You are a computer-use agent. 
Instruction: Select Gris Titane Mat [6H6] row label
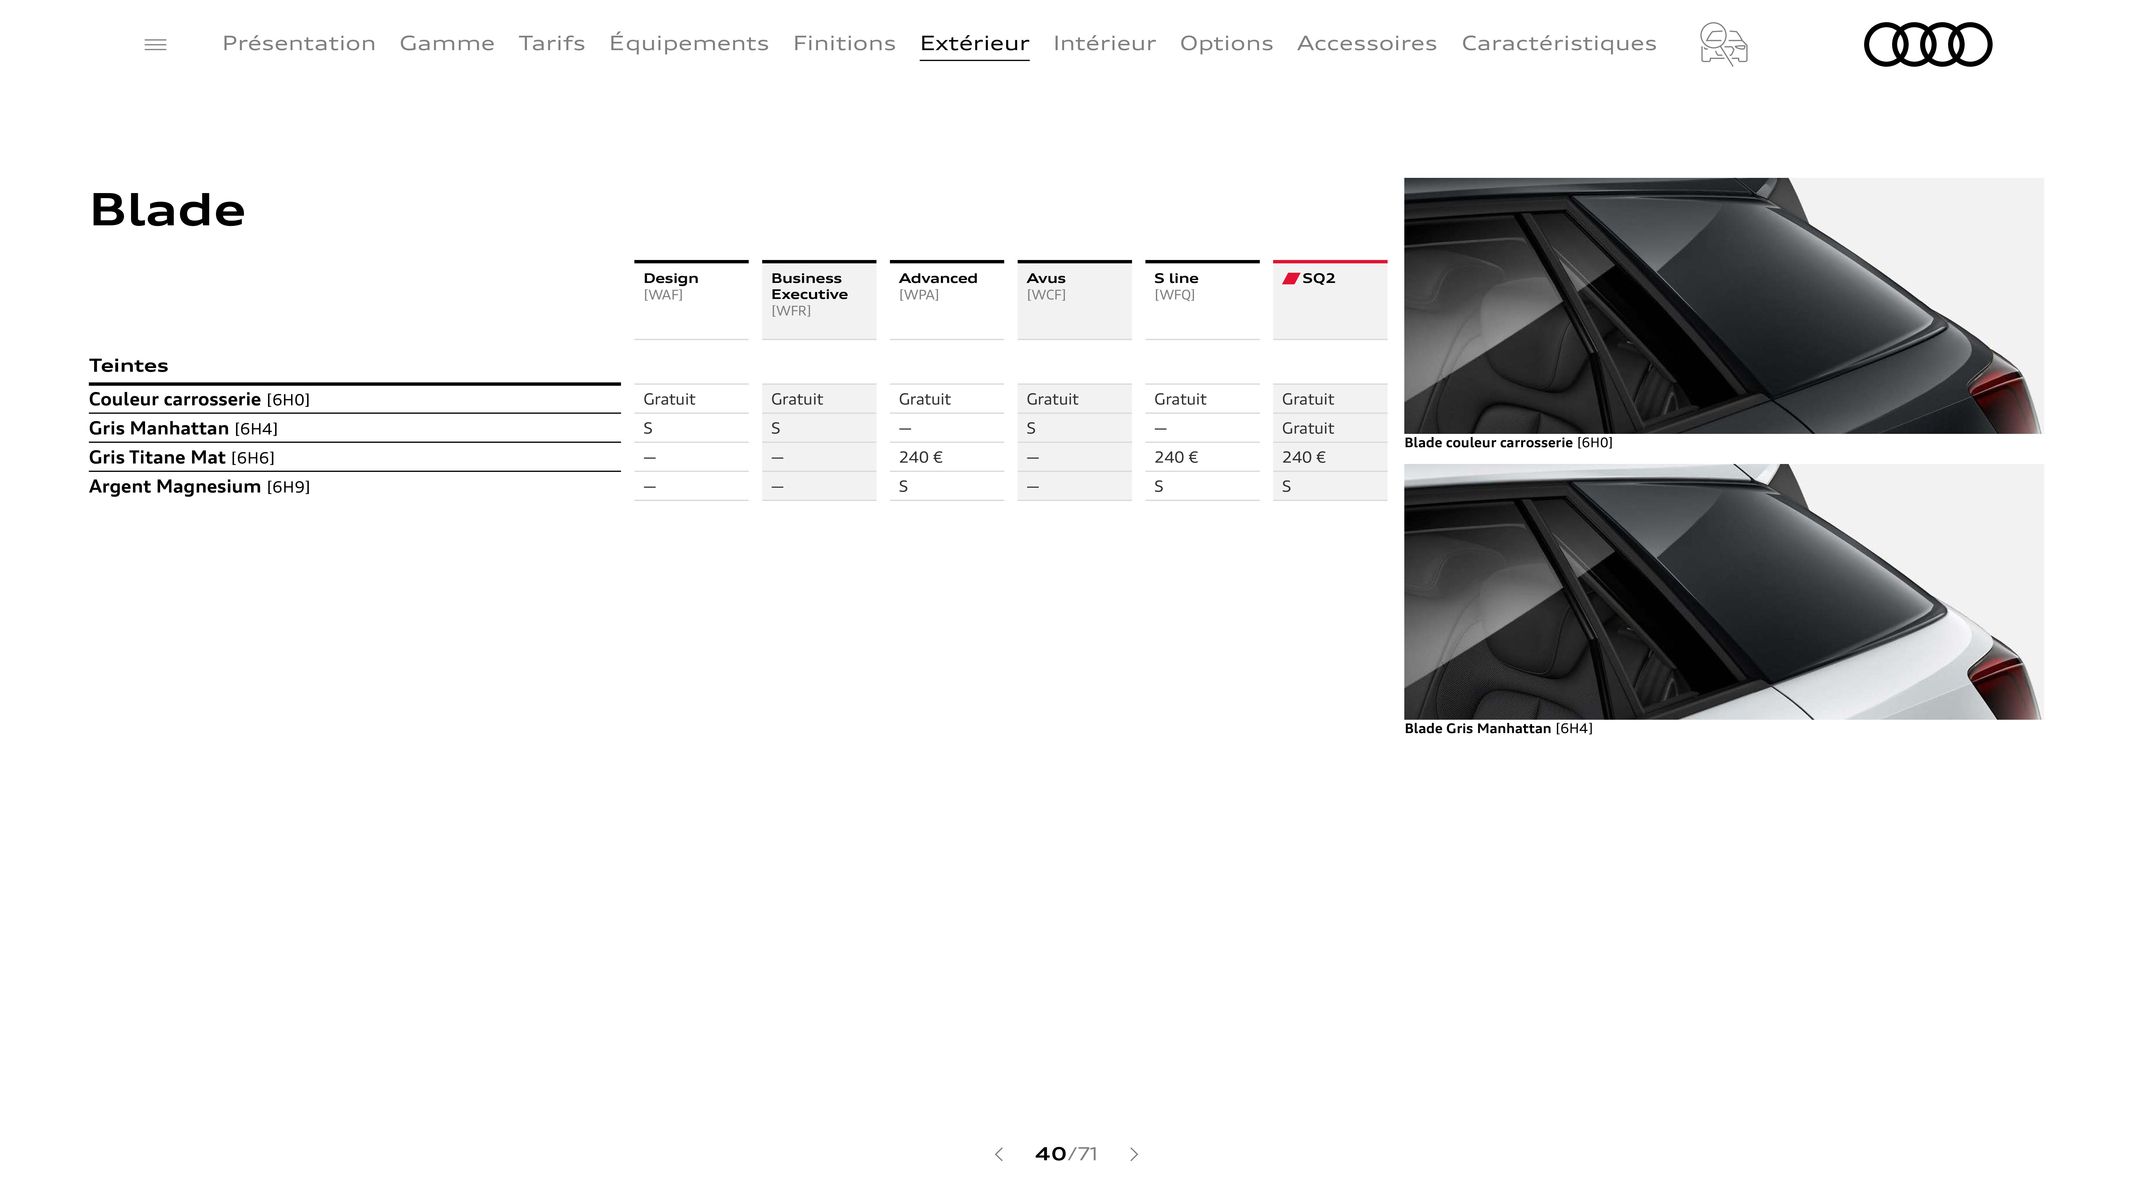tap(181, 457)
